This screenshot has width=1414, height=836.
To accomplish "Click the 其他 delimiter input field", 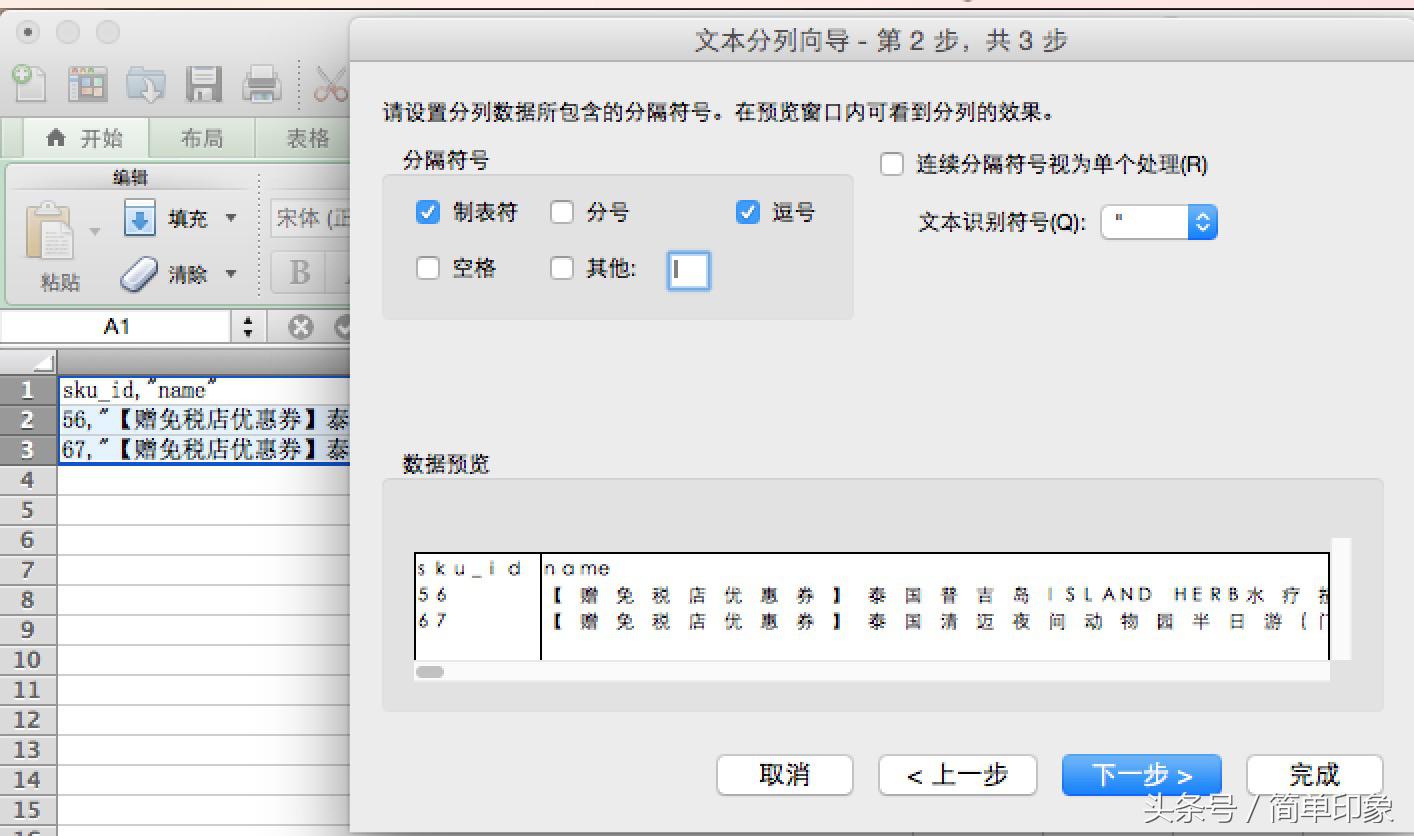I will point(688,270).
